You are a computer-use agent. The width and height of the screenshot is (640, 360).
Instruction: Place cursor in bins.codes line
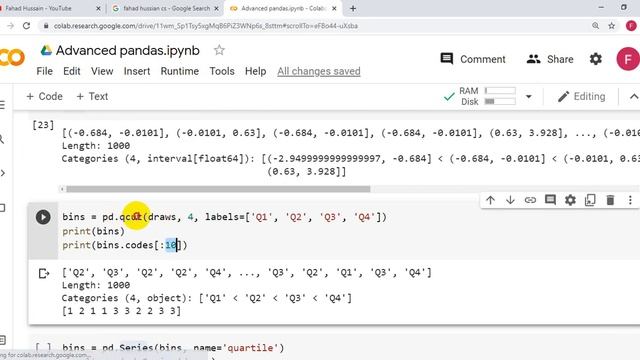click(124, 245)
